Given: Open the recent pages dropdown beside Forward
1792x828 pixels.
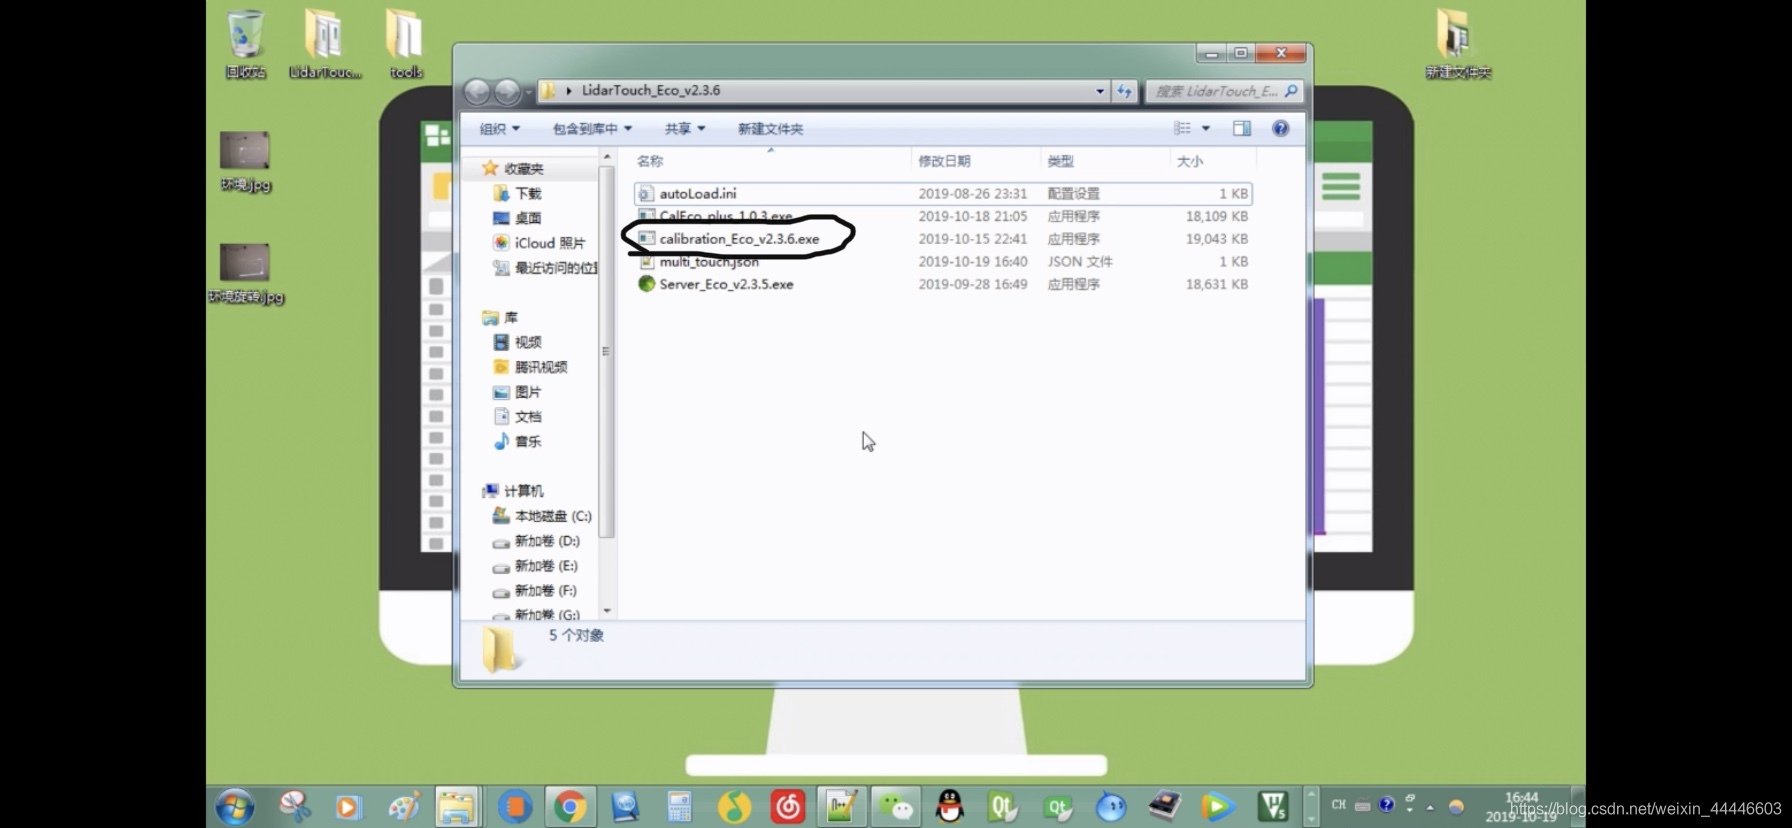Looking at the screenshot, I should (x=529, y=92).
